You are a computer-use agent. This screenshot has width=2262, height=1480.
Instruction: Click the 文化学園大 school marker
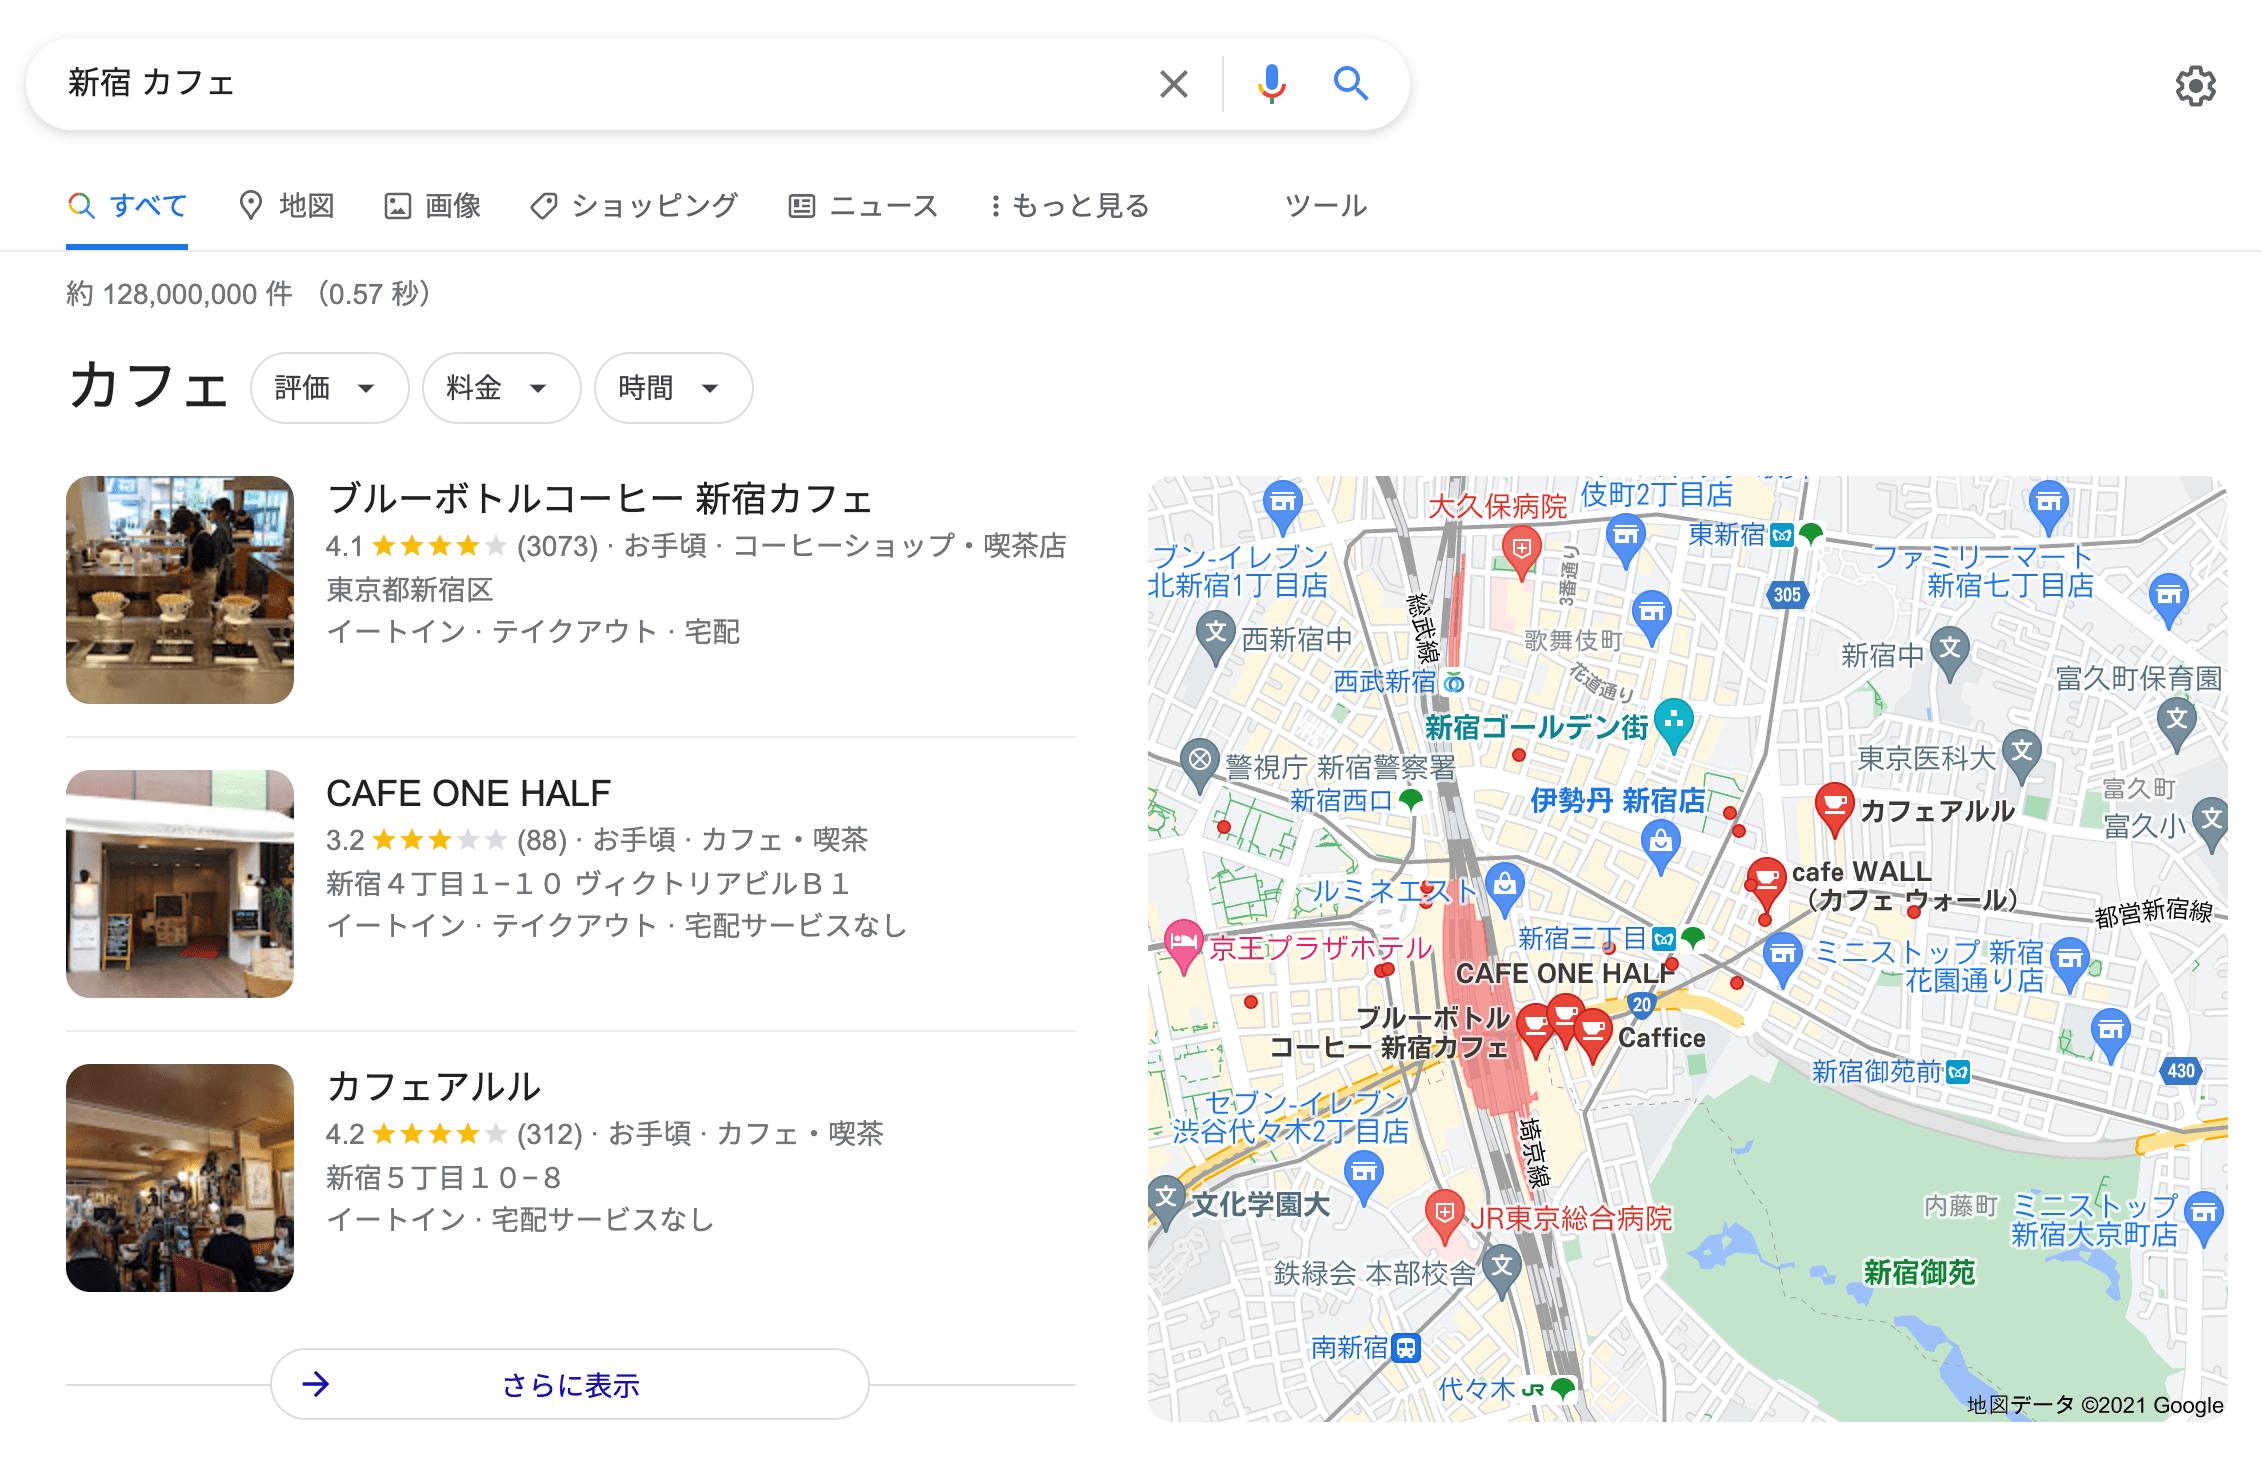point(1166,1200)
